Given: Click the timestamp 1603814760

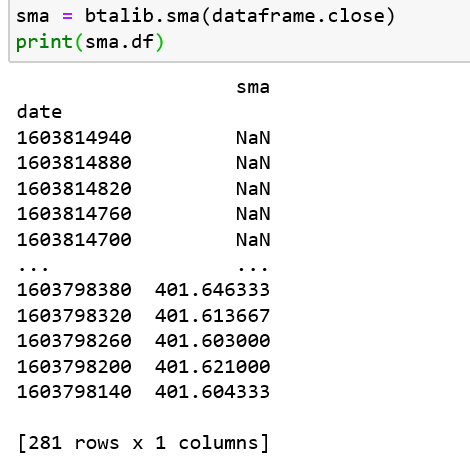Looking at the screenshot, I should click(x=74, y=214).
